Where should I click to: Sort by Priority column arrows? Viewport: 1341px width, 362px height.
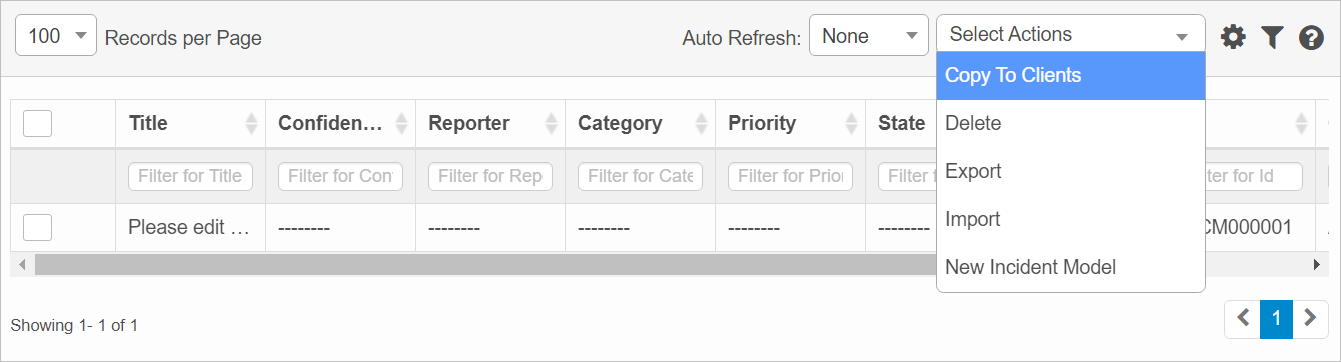tap(851, 124)
